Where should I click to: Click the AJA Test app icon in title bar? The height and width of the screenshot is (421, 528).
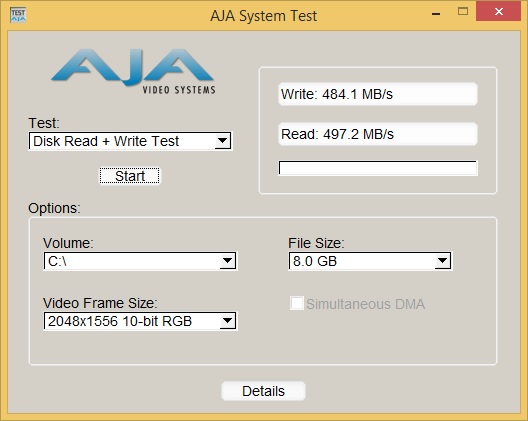pyautogui.click(x=18, y=15)
